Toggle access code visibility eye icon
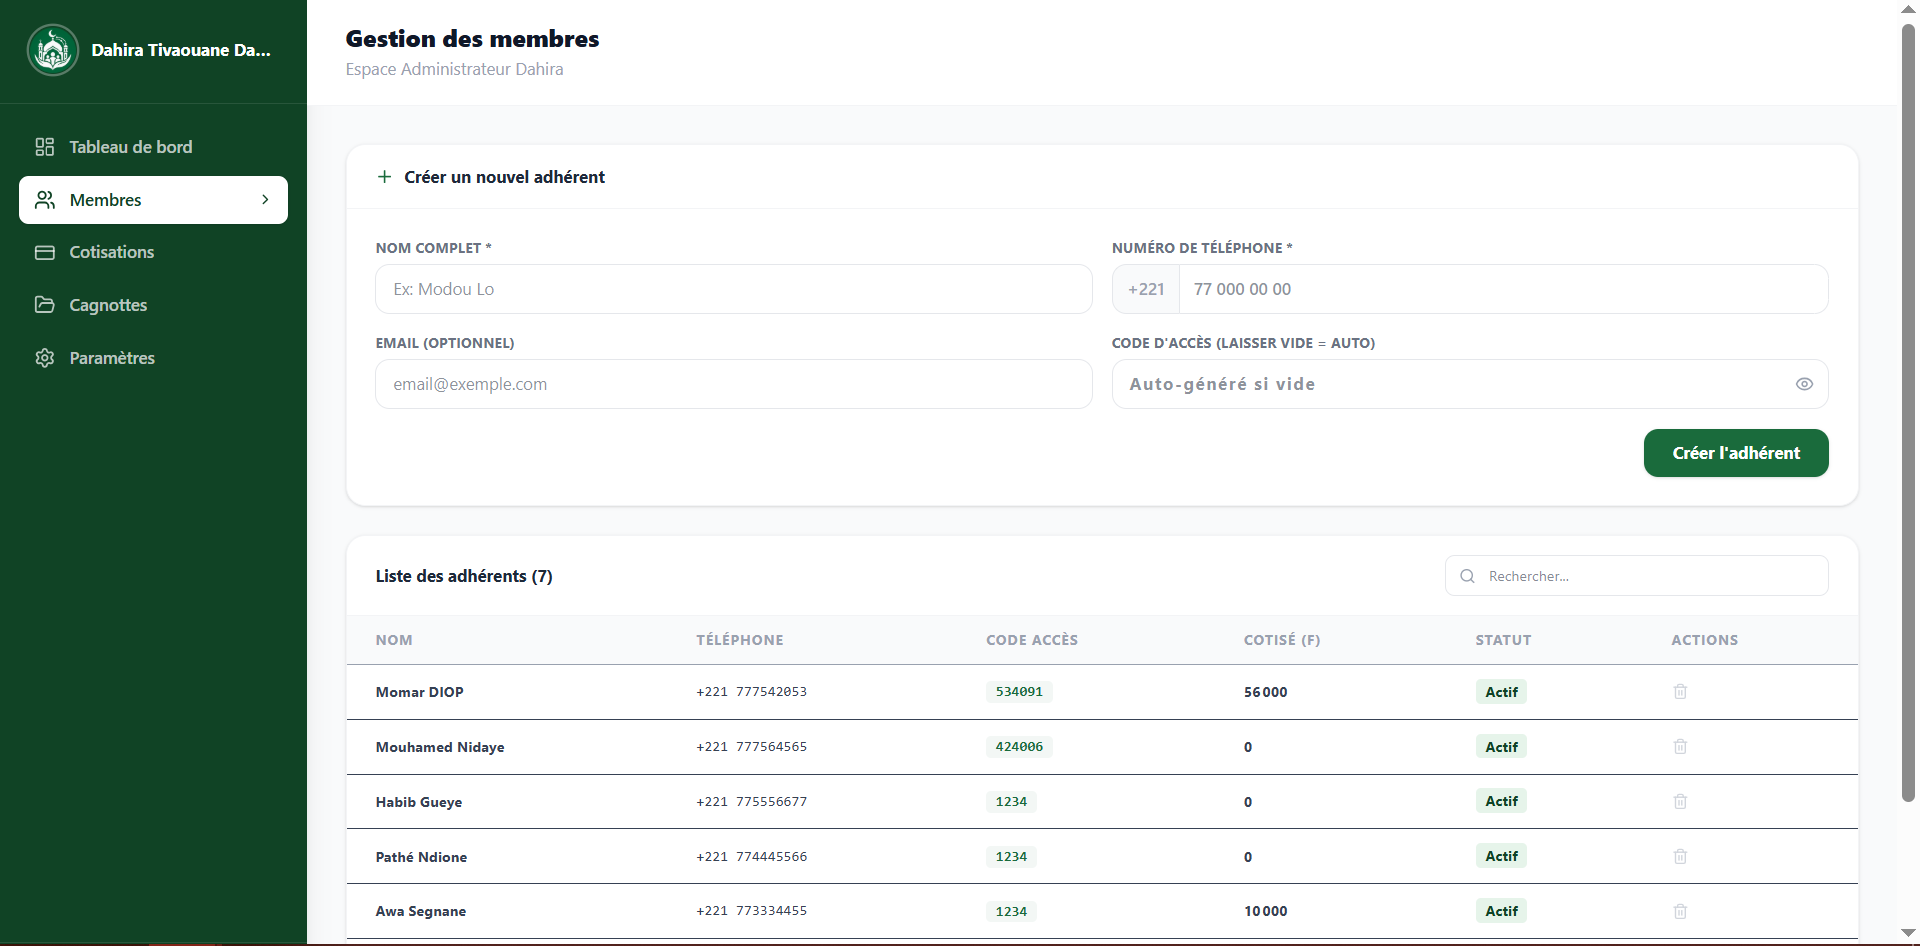This screenshot has width=1920, height=946. click(x=1804, y=384)
